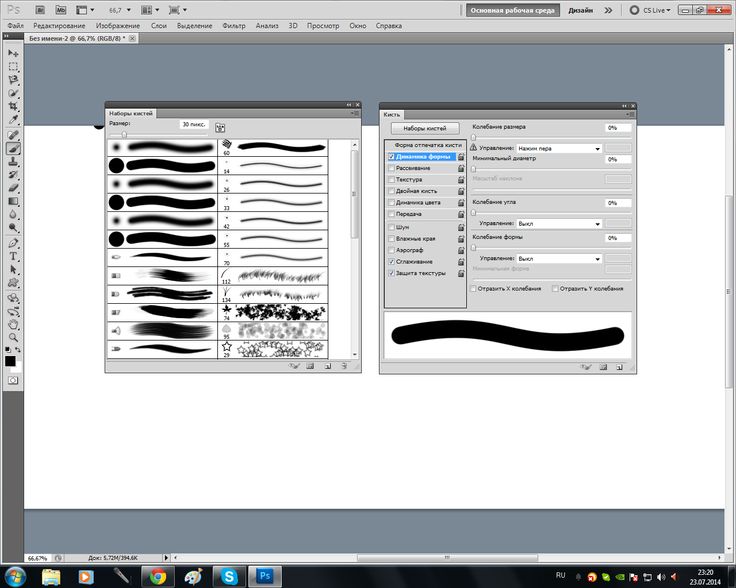Toggle Динамика формы checkbox
736x588 pixels.
[391, 157]
